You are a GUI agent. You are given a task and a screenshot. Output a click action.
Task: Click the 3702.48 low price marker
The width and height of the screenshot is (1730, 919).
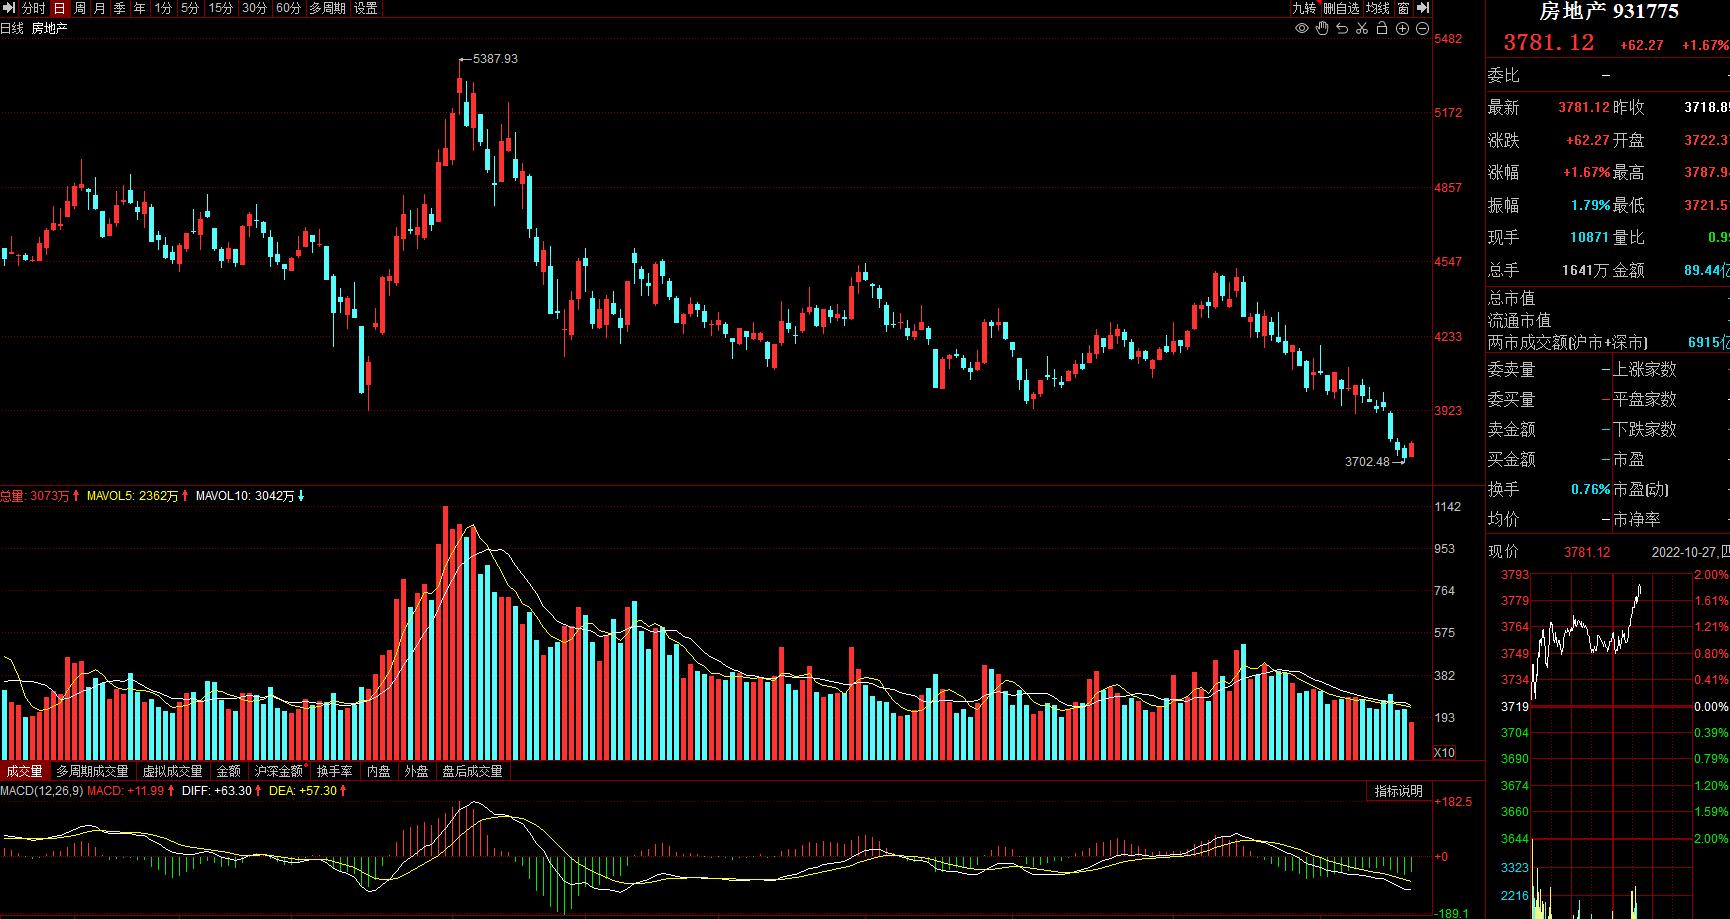1367,462
